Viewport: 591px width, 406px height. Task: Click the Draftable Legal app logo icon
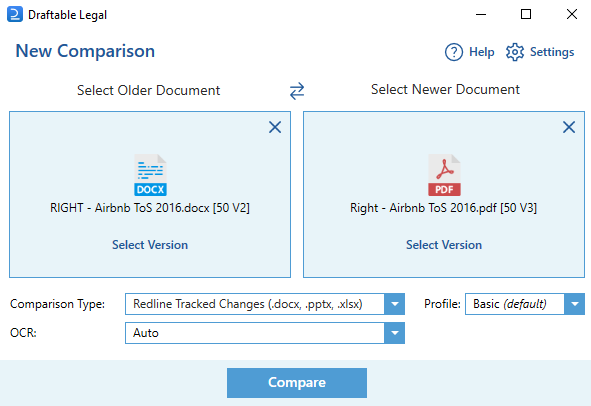coord(15,14)
